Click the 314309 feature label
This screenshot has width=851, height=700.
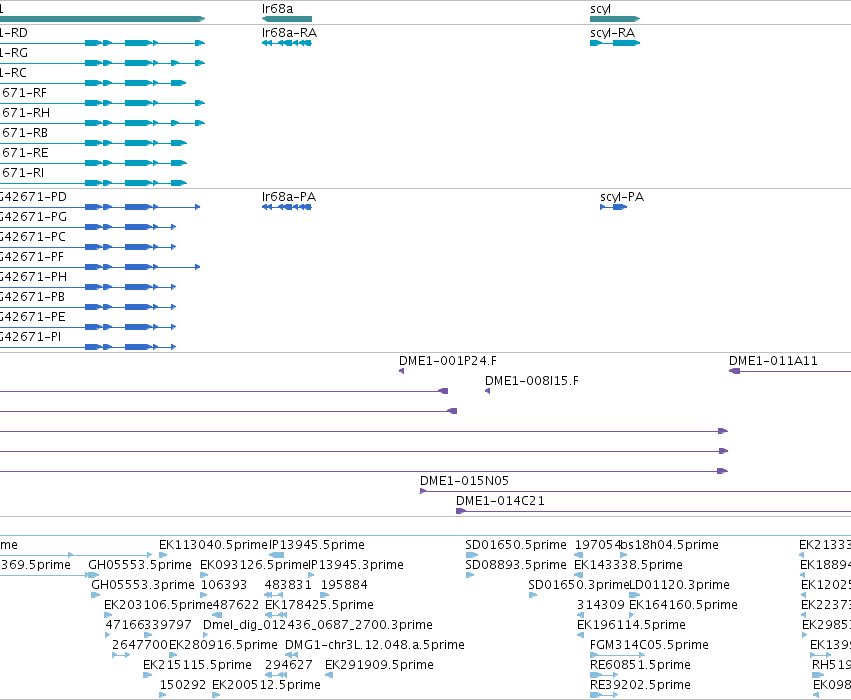601,605
